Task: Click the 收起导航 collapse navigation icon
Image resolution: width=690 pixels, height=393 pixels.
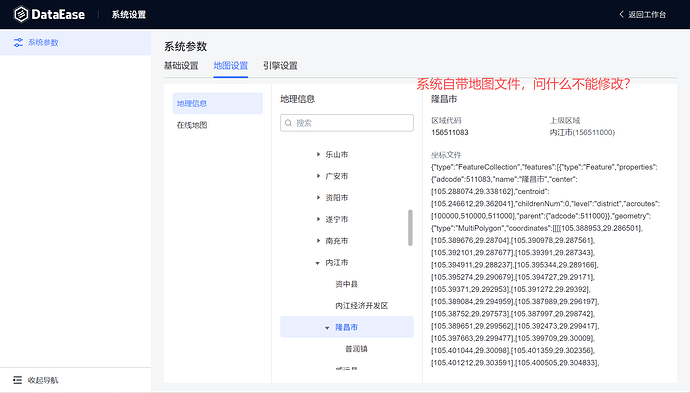Action: click(17, 380)
